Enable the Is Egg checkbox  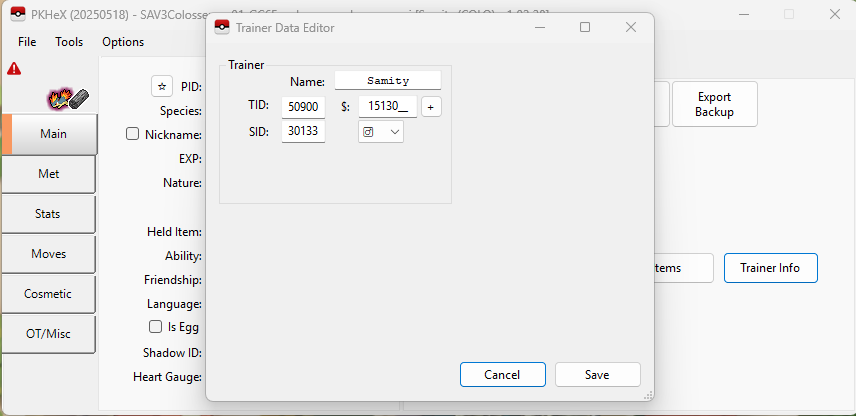155,327
